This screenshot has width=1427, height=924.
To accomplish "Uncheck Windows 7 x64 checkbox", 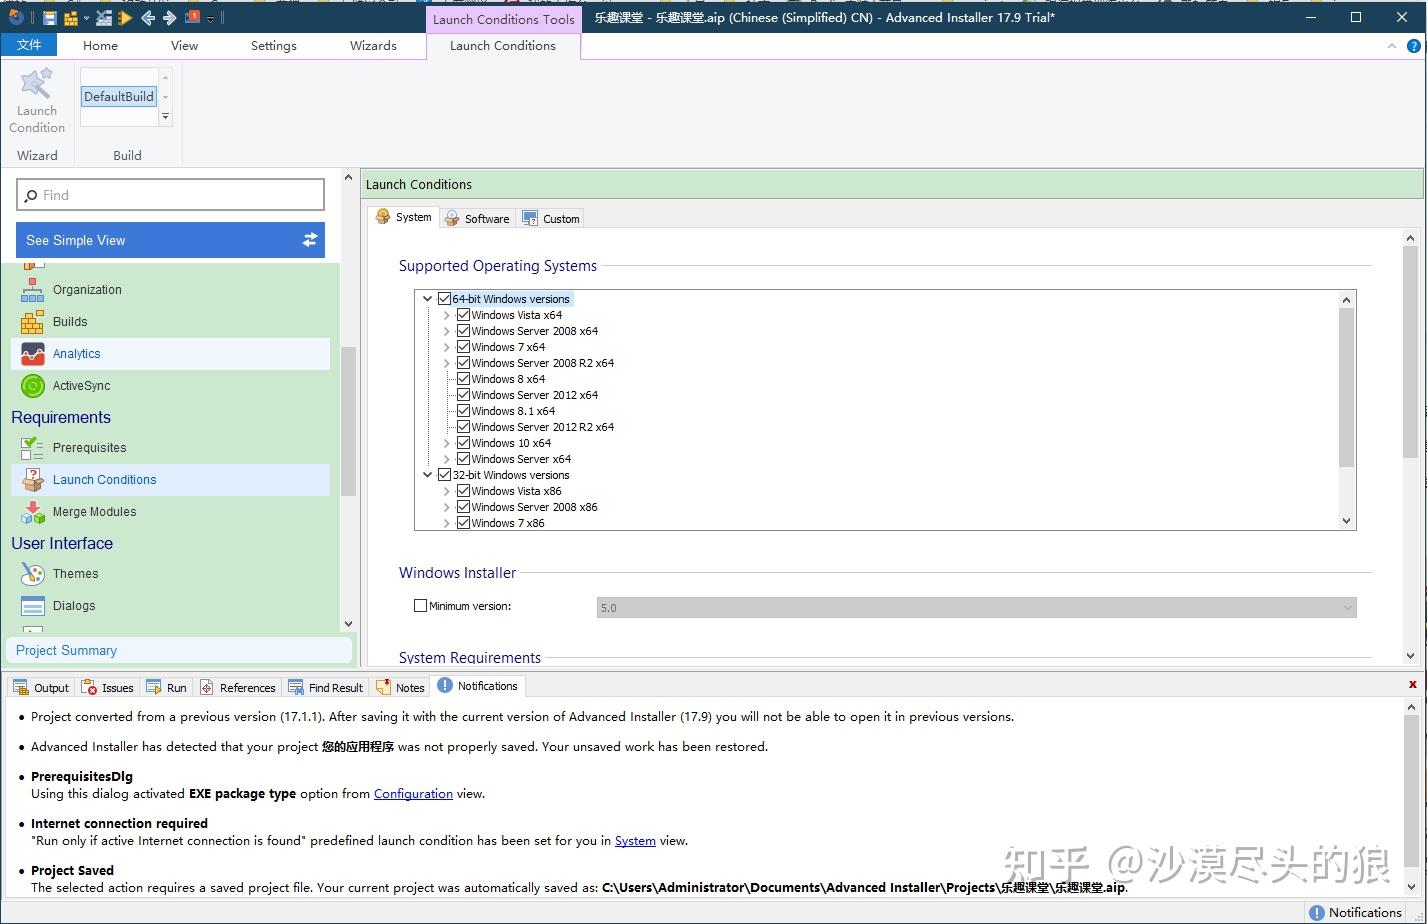I will tap(464, 347).
